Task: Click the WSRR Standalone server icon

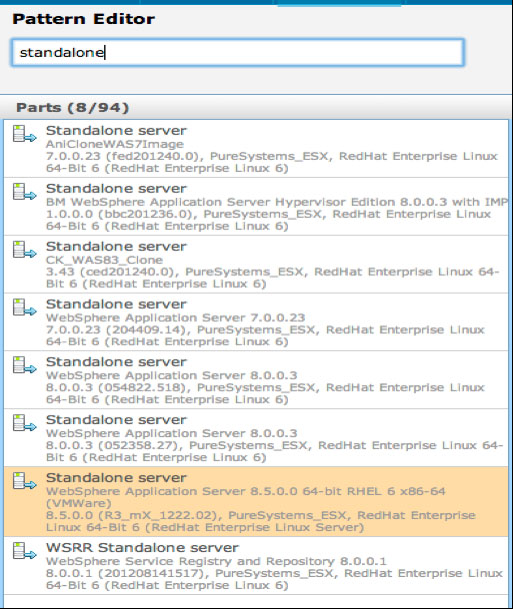Action: pyautogui.click(x=24, y=551)
